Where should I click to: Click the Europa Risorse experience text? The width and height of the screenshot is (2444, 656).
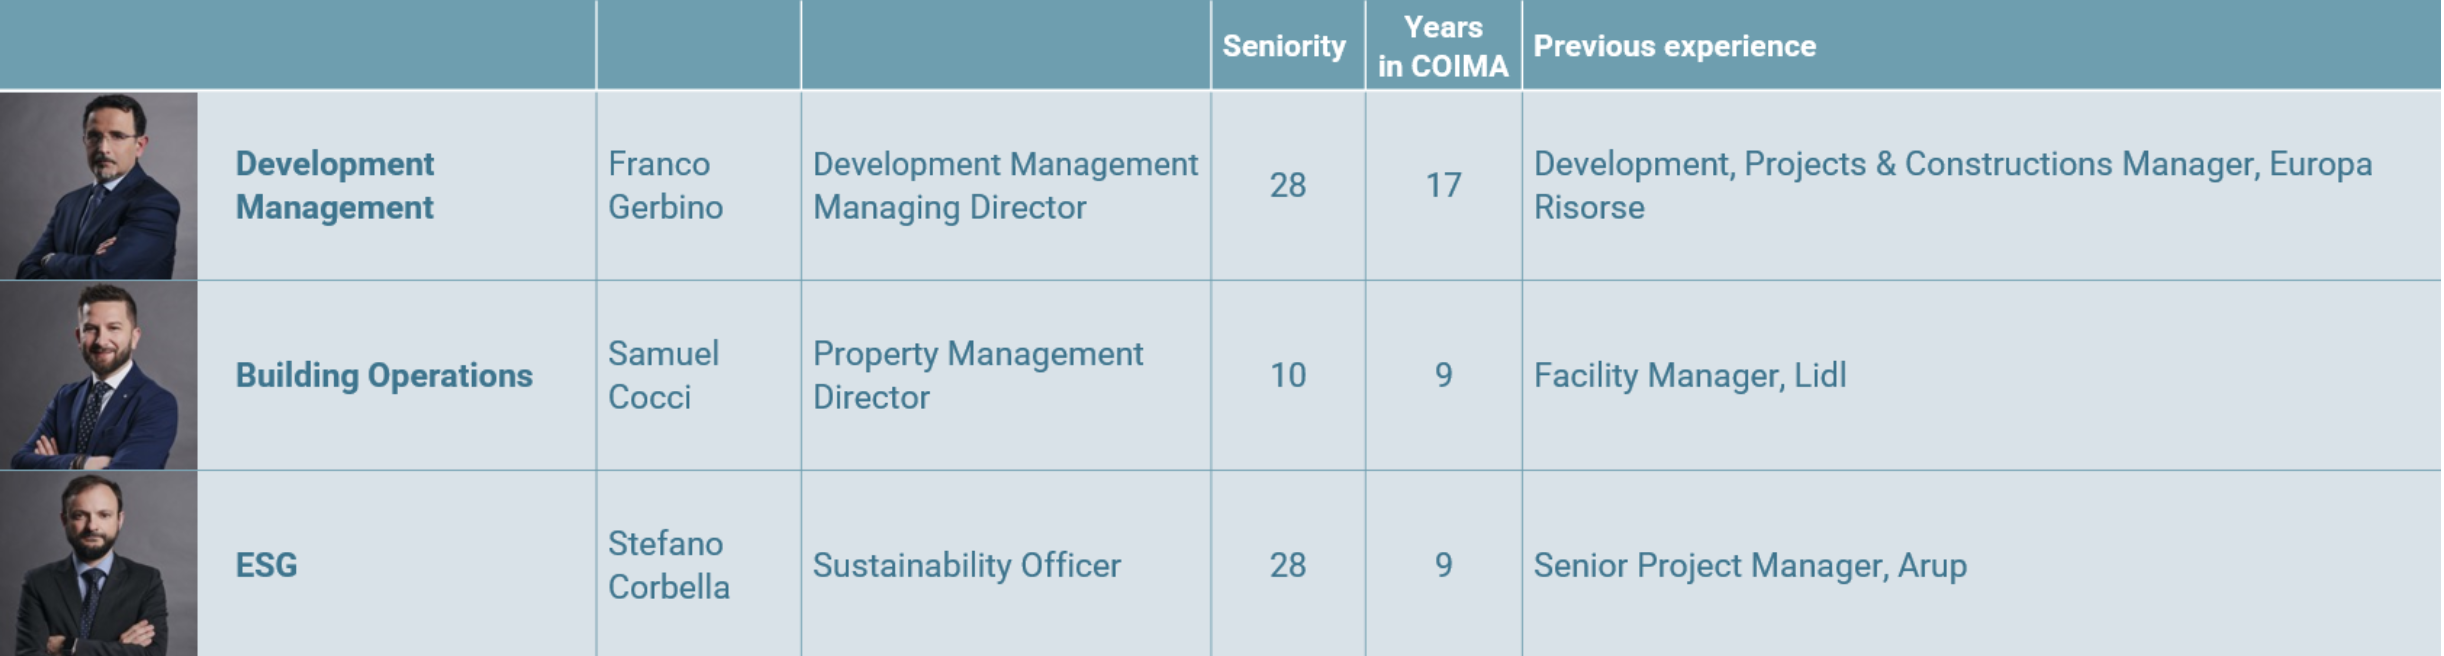(1953, 185)
